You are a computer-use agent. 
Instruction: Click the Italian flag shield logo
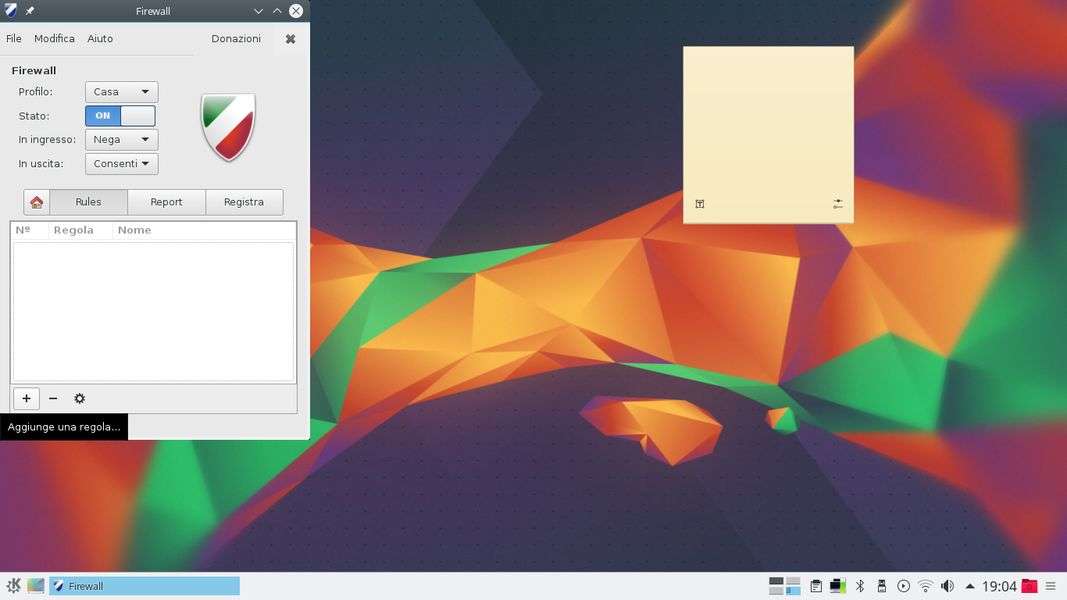coord(228,127)
